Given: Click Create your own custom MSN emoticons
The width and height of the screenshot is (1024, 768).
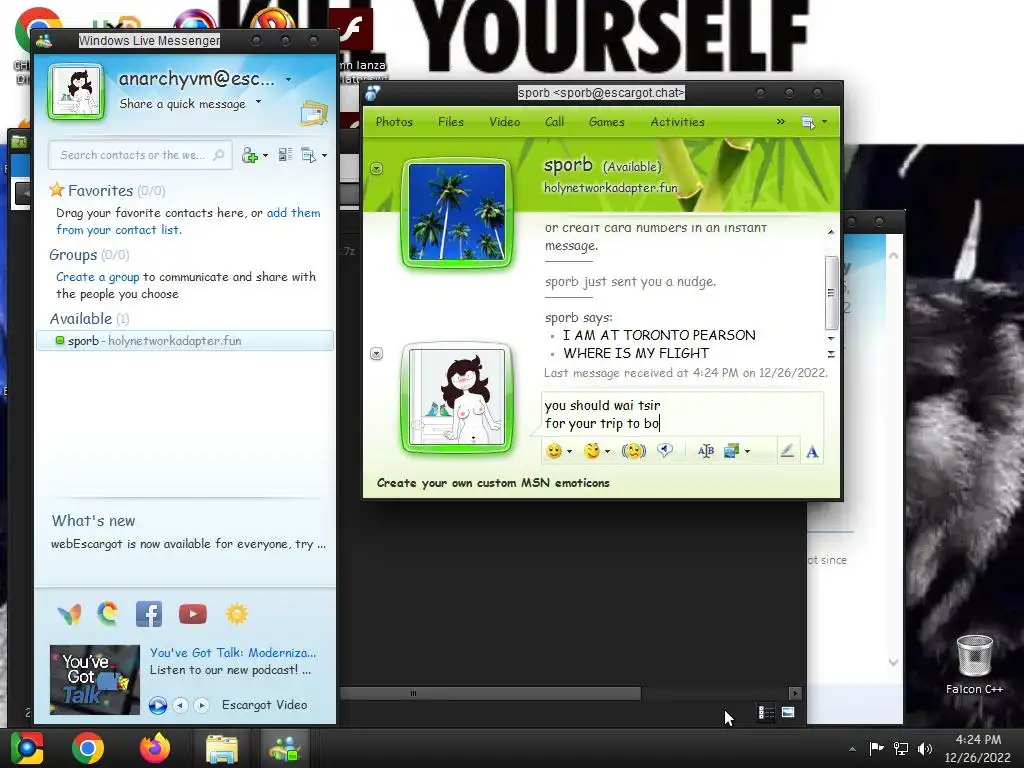Looking at the screenshot, I should coord(493,483).
